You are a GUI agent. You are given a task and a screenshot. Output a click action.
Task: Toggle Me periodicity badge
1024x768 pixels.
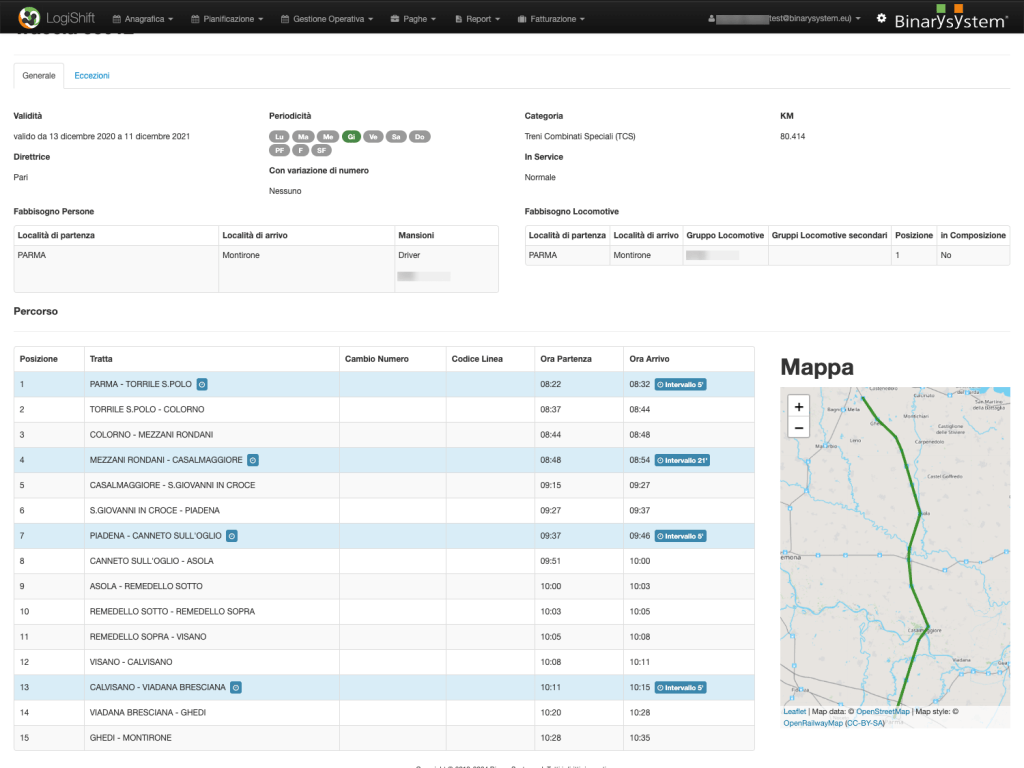click(x=328, y=136)
